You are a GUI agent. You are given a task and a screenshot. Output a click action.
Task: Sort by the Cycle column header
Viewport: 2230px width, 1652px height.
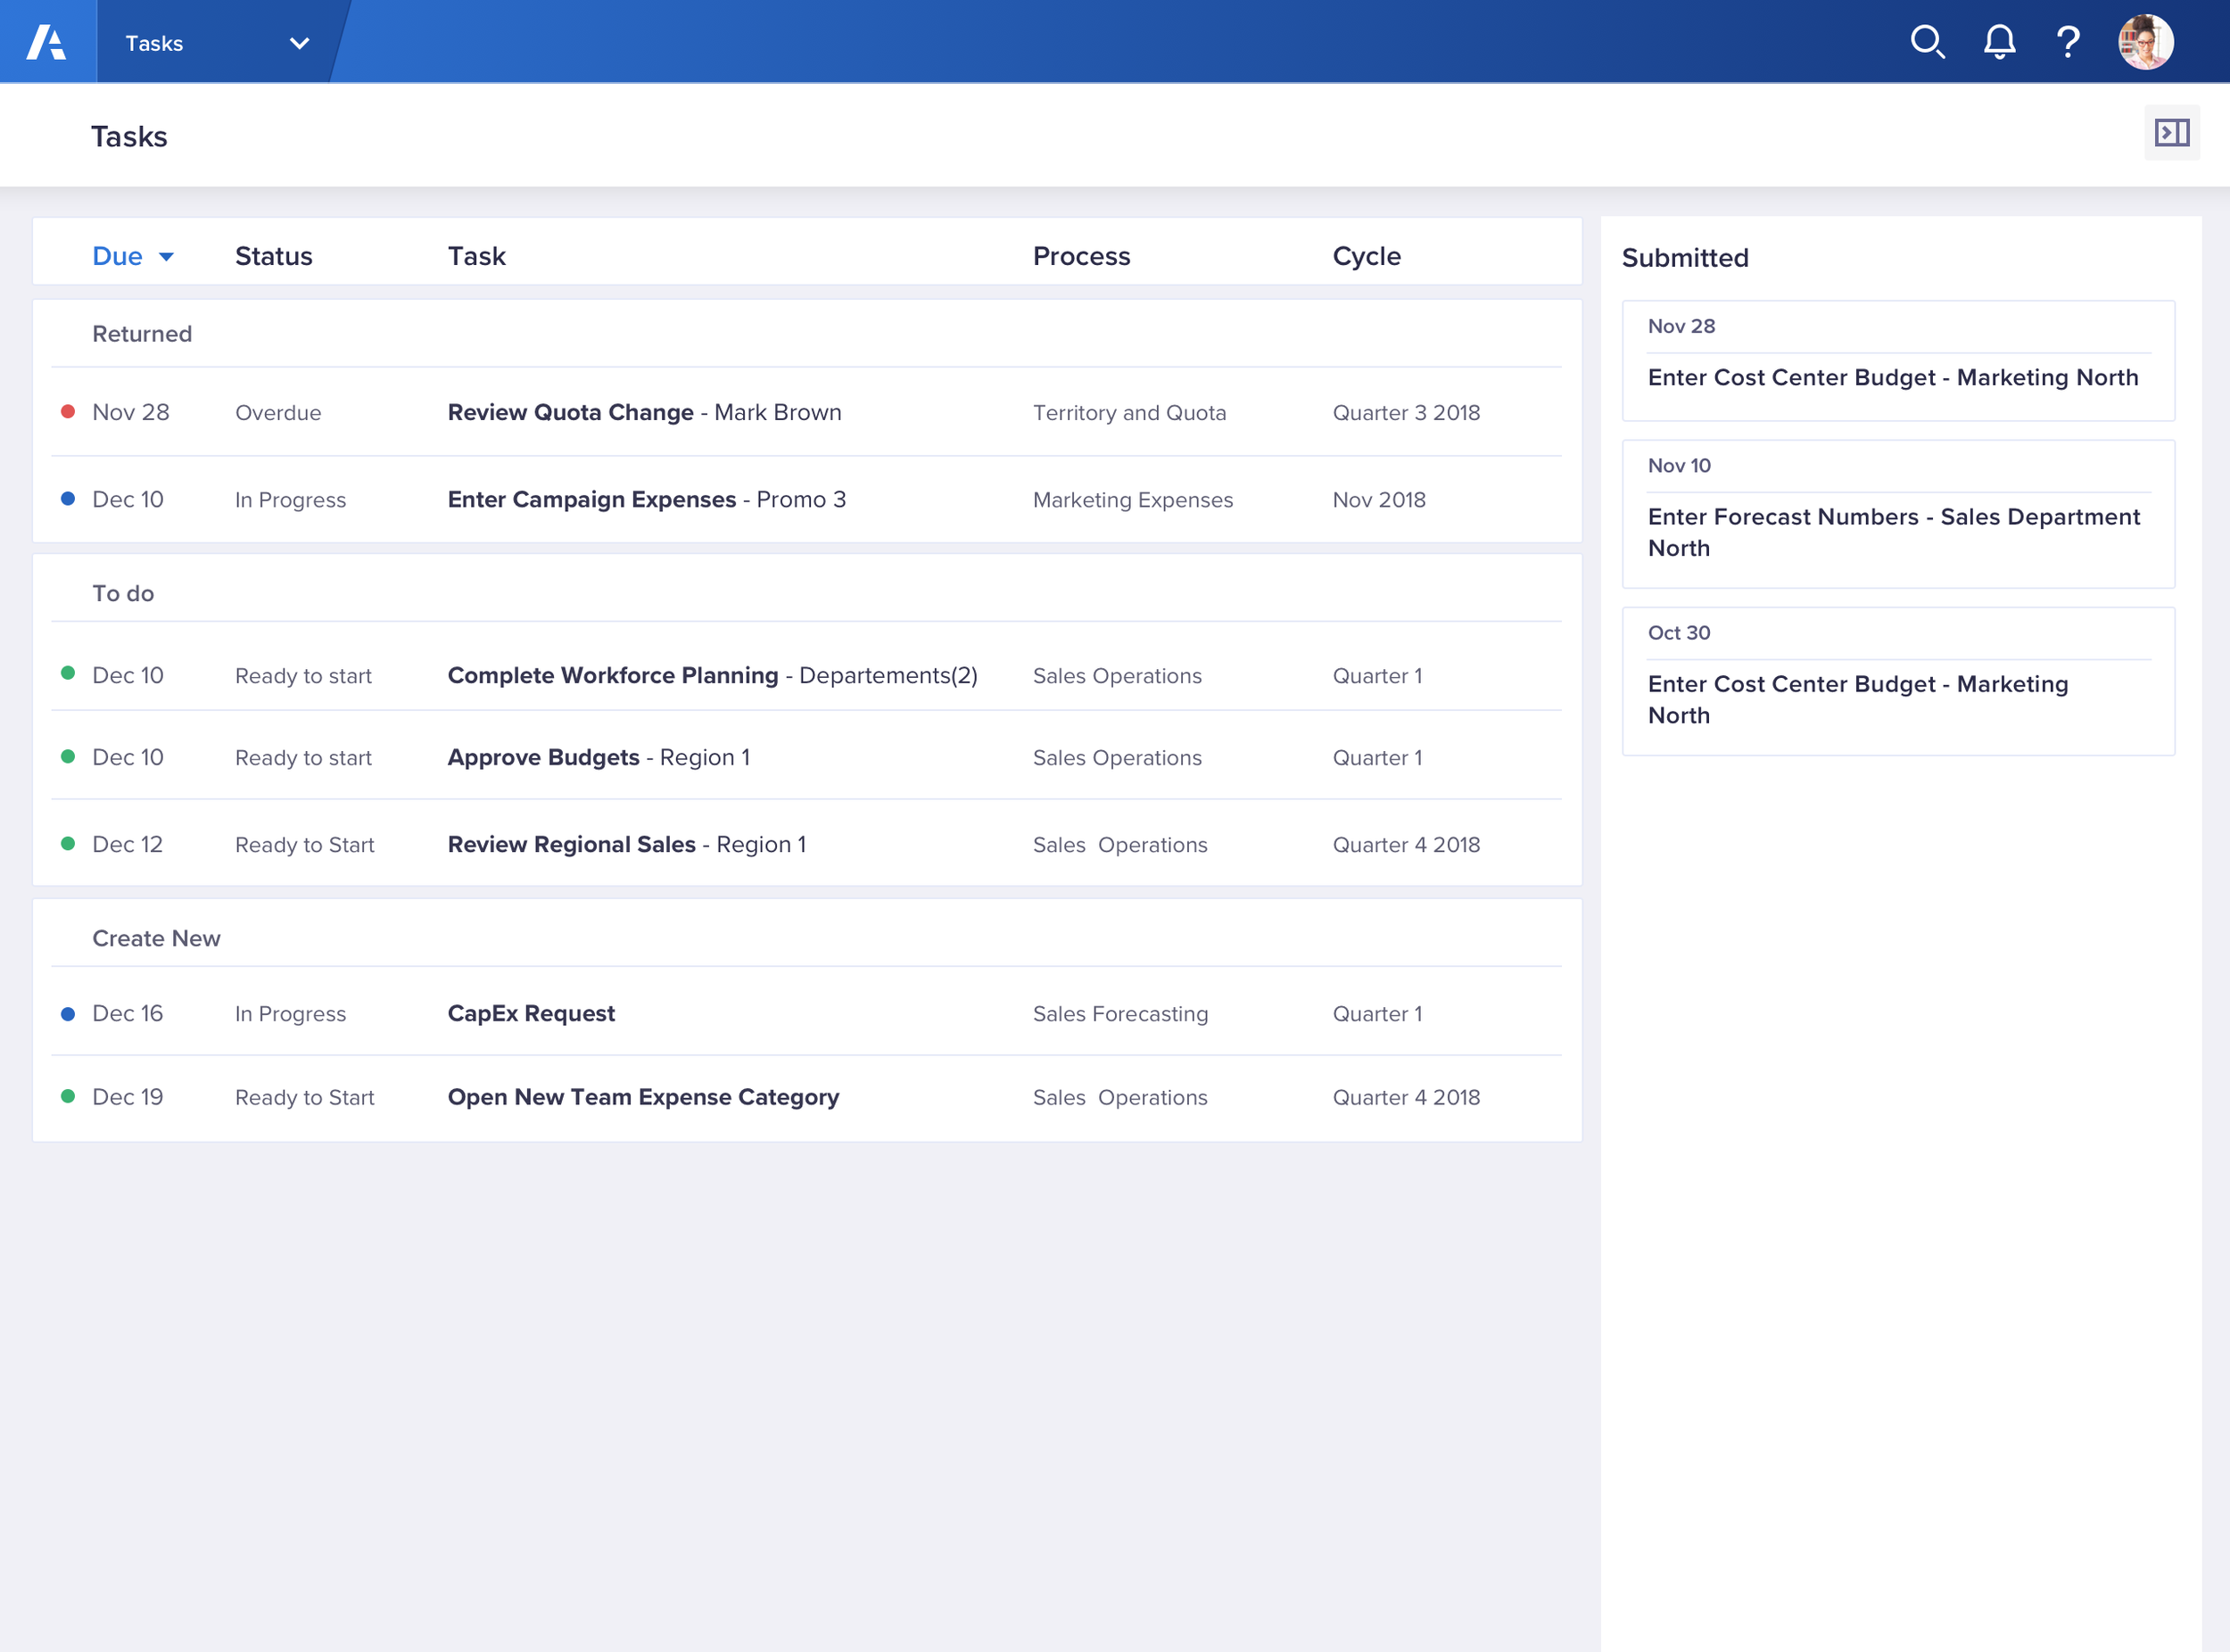(1366, 257)
